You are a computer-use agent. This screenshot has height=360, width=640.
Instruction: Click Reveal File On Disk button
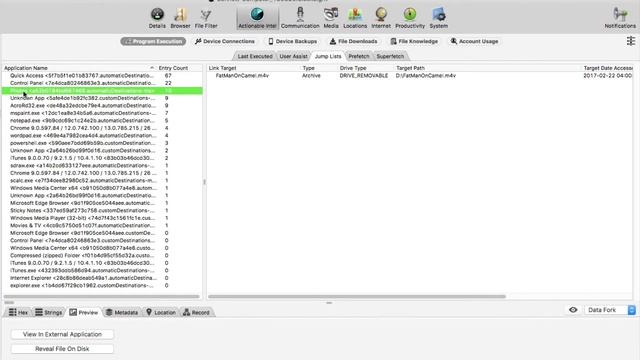point(62,349)
